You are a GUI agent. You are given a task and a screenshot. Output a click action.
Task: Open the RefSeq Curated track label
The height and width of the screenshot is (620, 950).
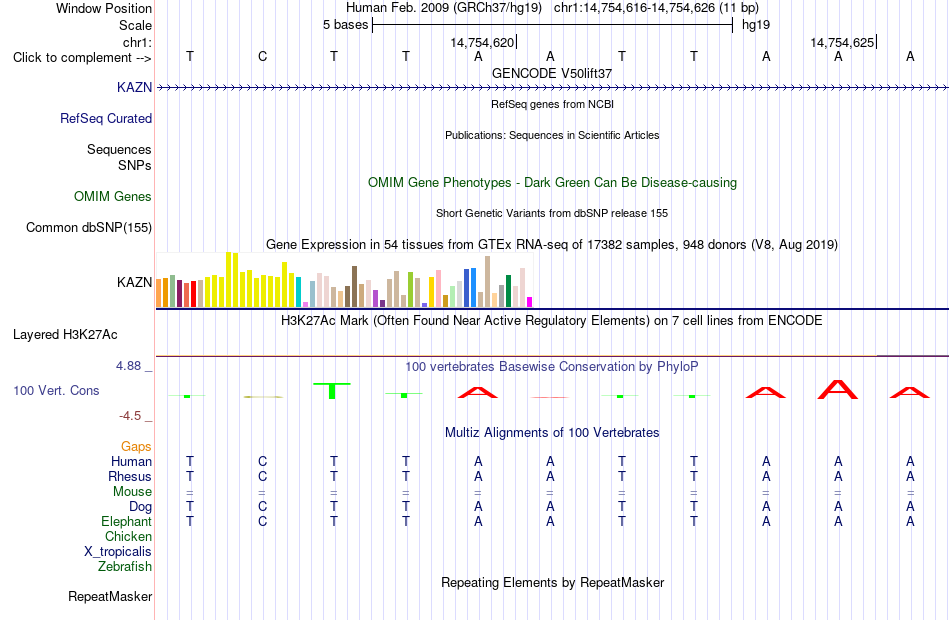105,118
